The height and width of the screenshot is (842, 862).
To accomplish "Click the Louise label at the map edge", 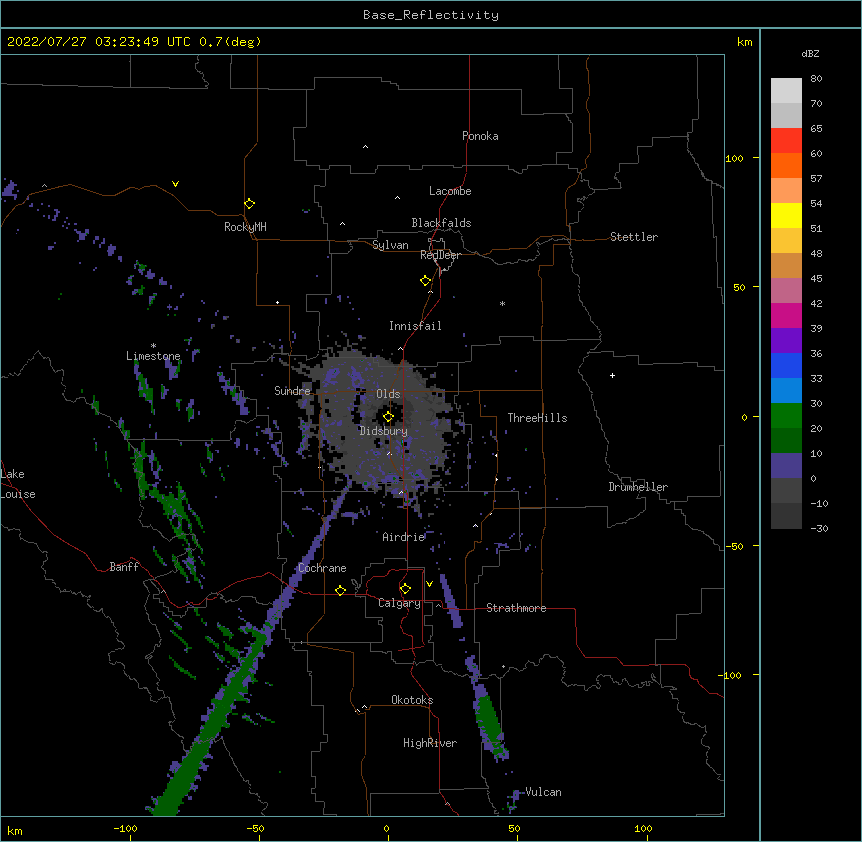I will coord(18,494).
